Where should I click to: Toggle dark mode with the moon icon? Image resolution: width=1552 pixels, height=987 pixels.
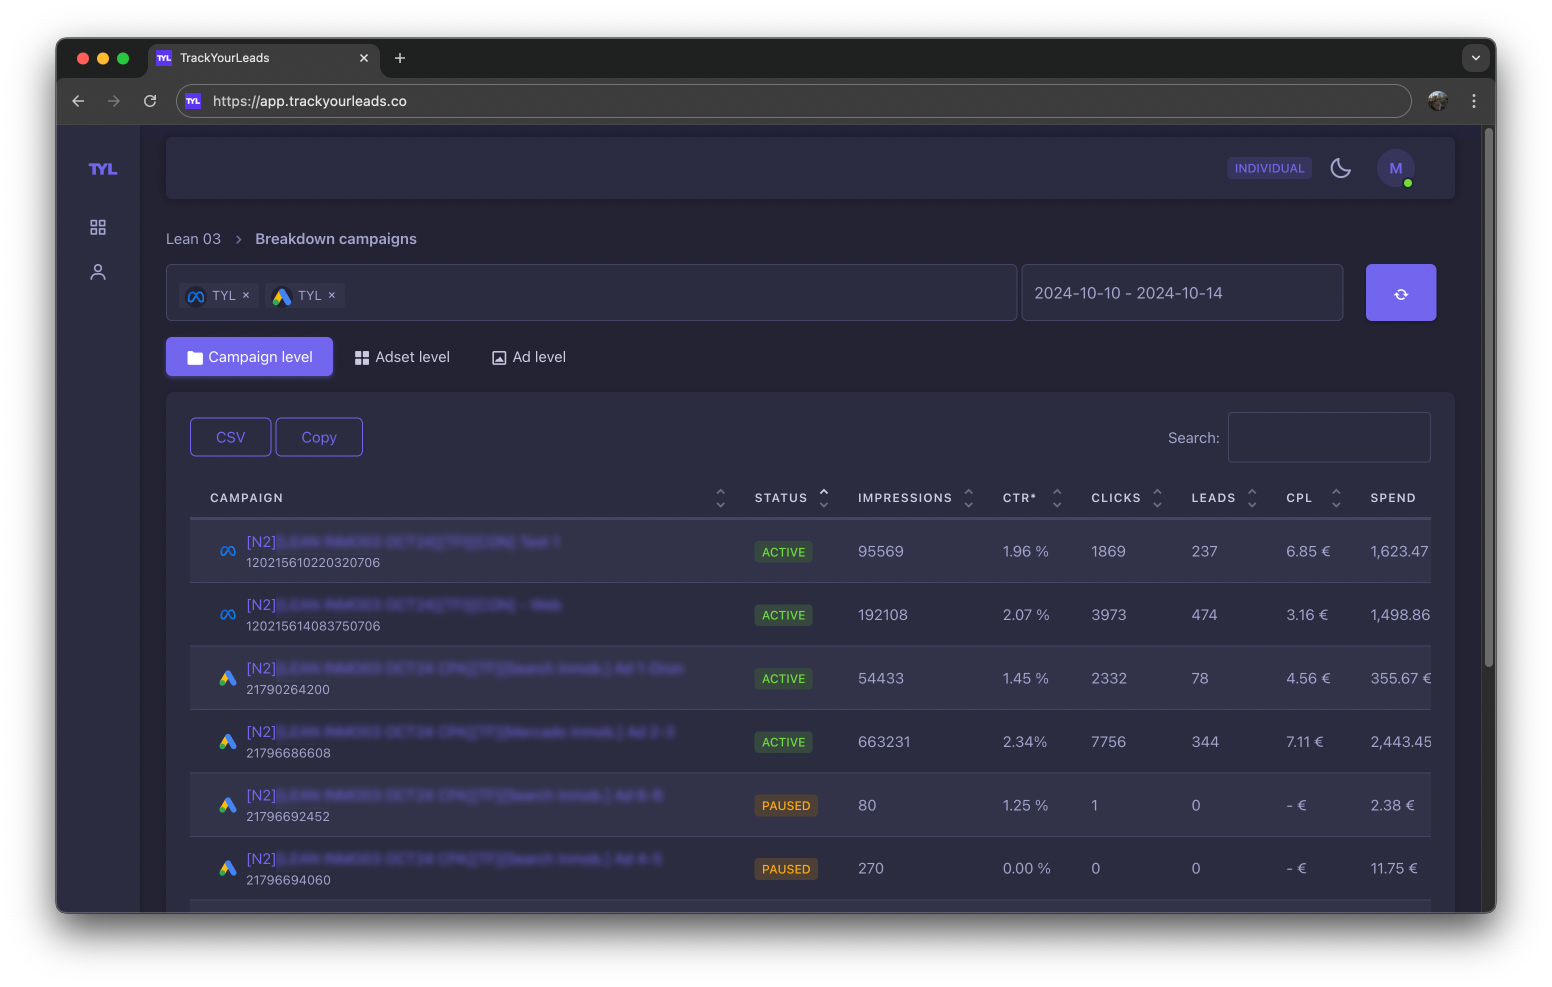point(1341,168)
